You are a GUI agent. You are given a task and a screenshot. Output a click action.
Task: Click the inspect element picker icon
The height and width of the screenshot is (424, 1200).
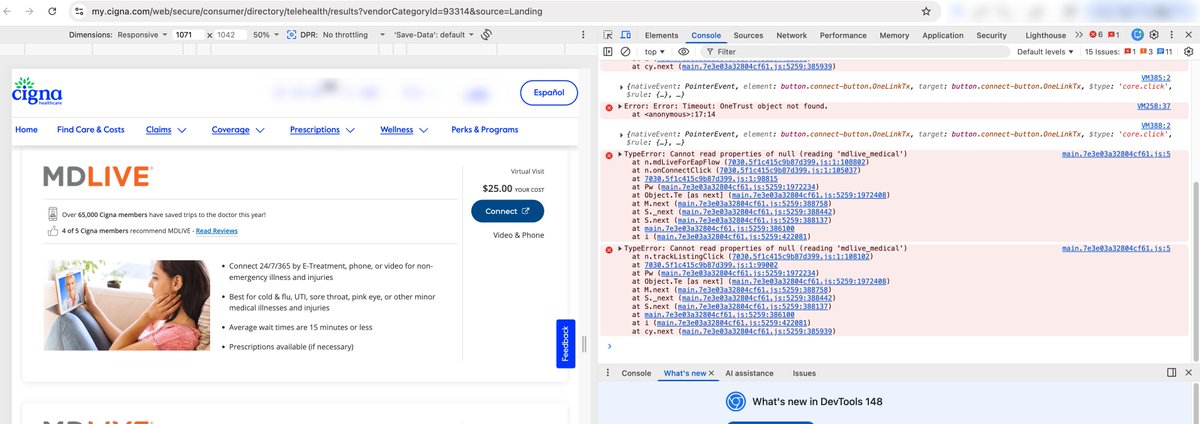coord(608,35)
